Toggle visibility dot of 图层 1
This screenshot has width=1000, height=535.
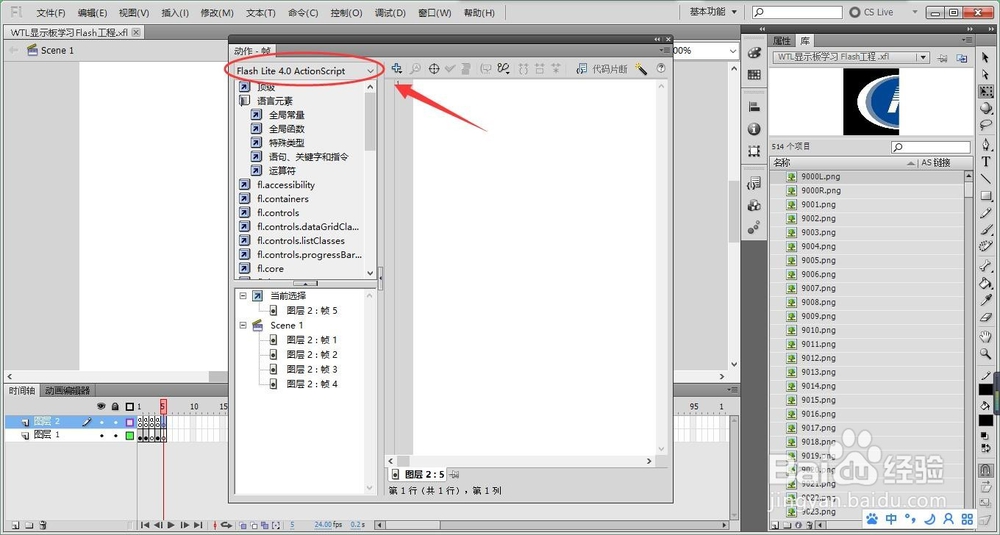pos(101,436)
